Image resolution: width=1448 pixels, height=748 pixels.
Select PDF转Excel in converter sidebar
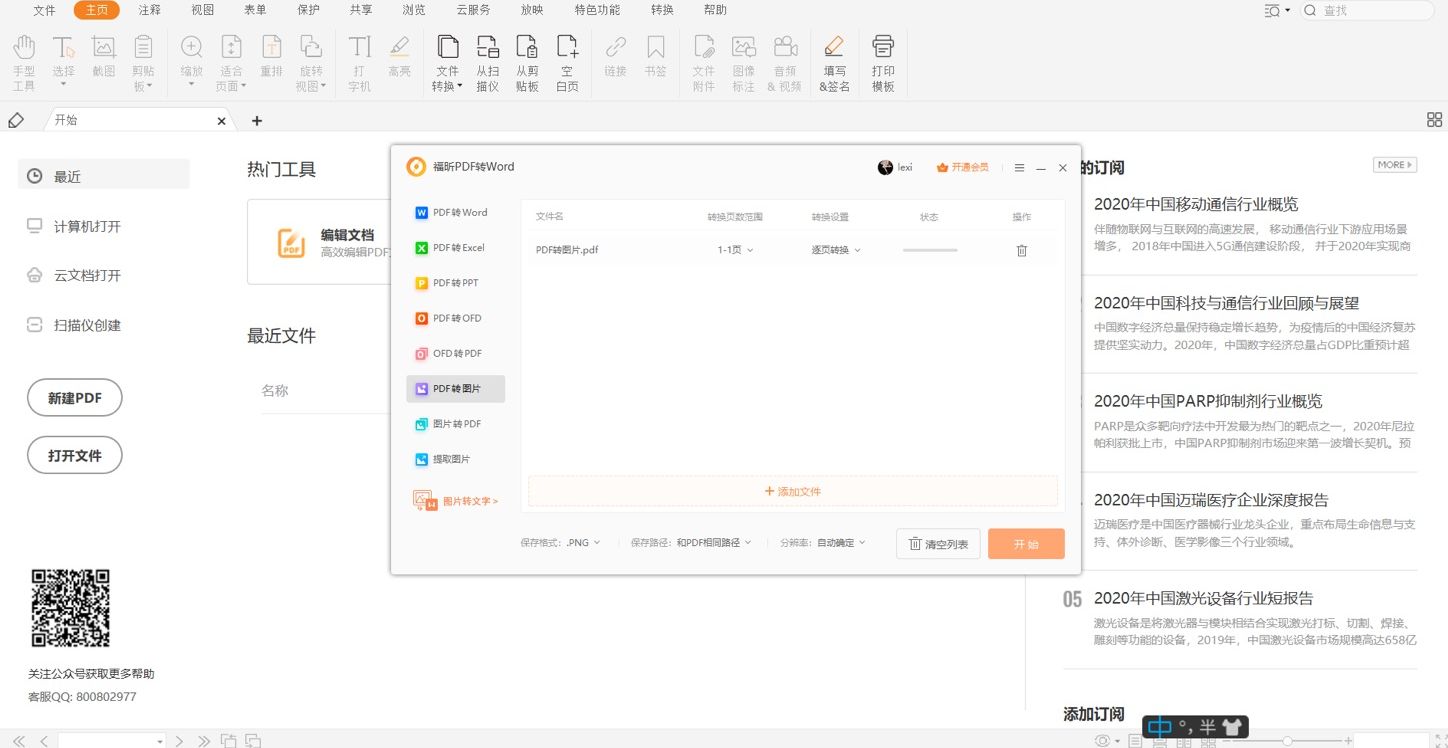(457, 248)
